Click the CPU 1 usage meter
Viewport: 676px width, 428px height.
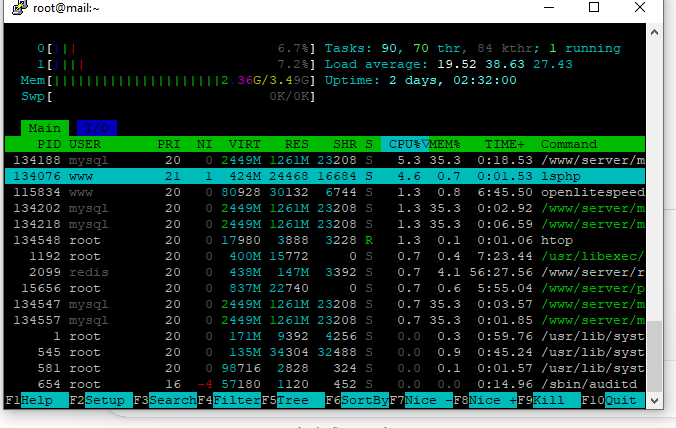(x=176, y=64)
